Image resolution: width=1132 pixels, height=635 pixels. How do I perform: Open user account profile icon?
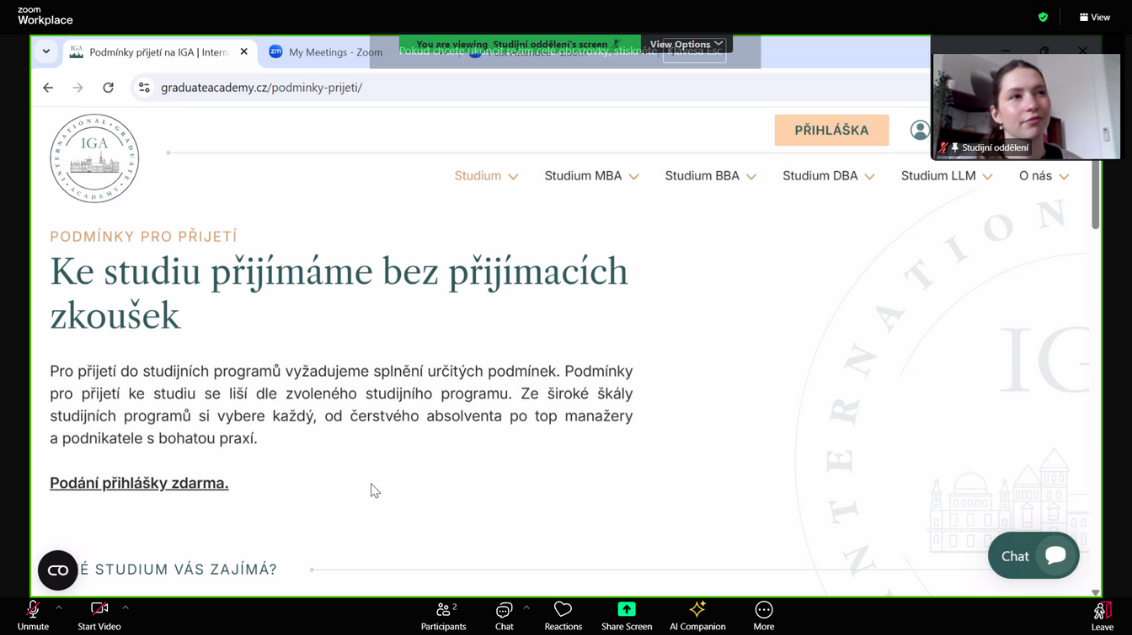(919, 130)
